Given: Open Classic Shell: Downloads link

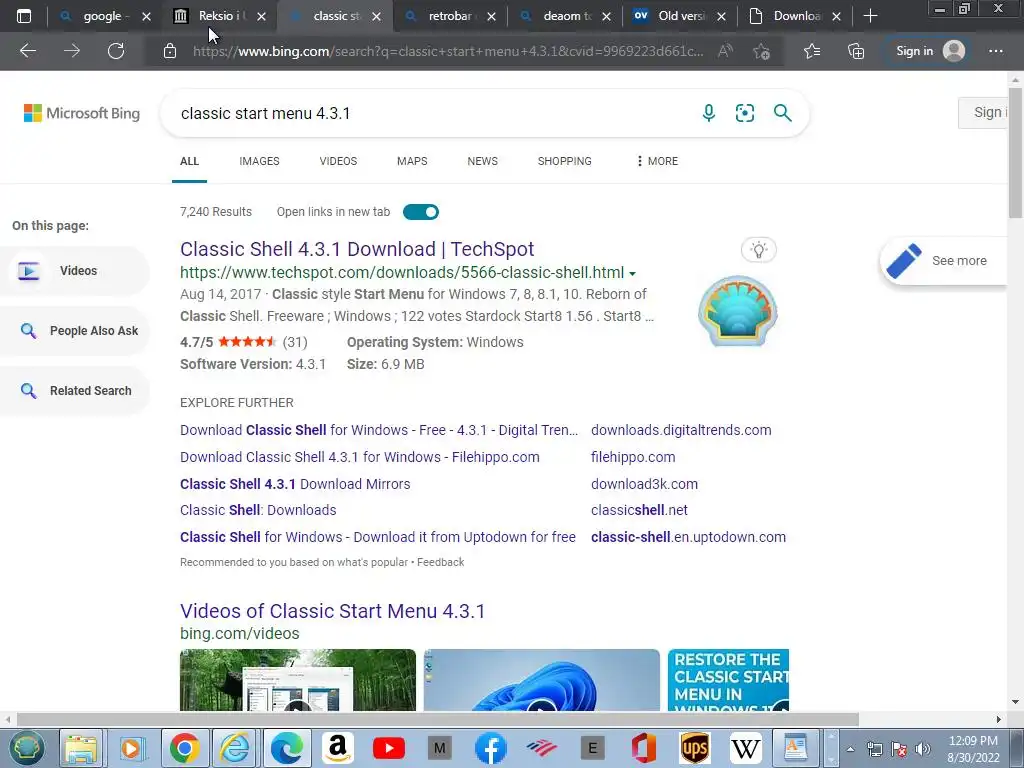Looking at the screenshot, I should coord(258,510).
